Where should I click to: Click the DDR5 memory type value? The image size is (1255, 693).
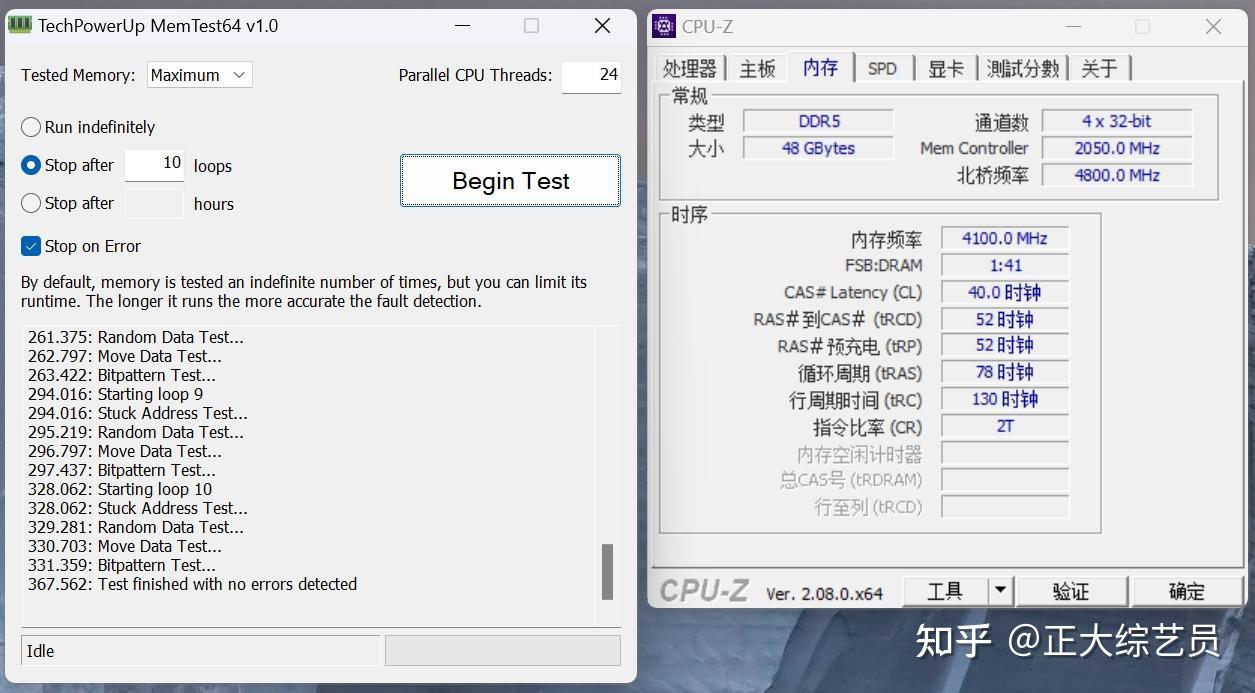tap(818, 121)
